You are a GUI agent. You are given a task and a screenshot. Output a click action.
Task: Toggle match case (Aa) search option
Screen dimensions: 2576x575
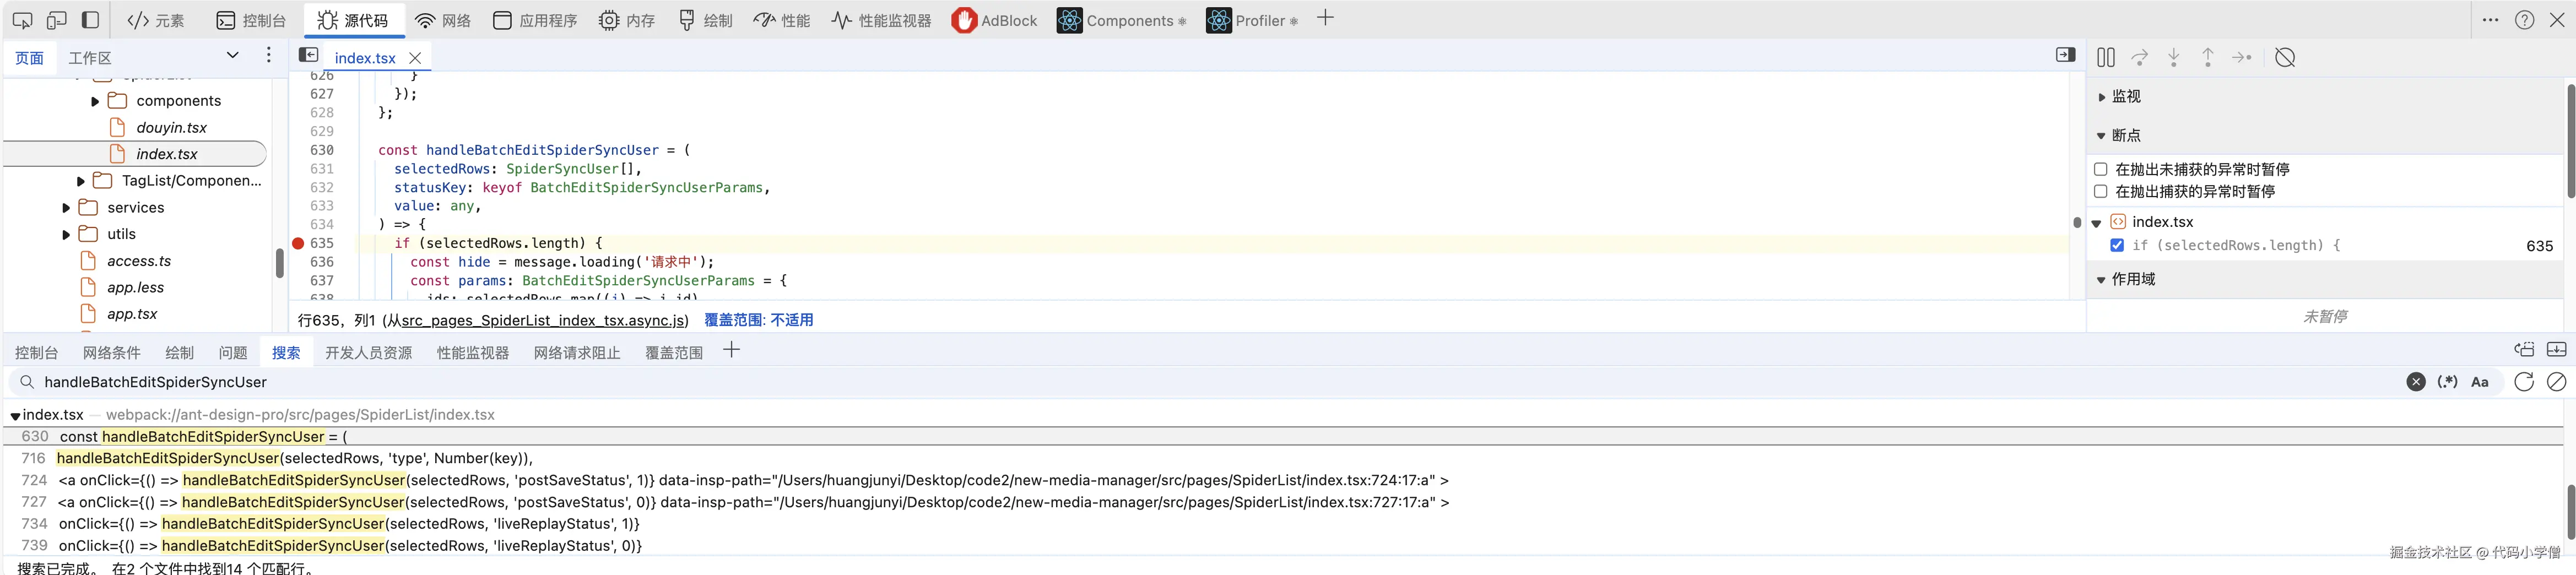pos(2479,382)
